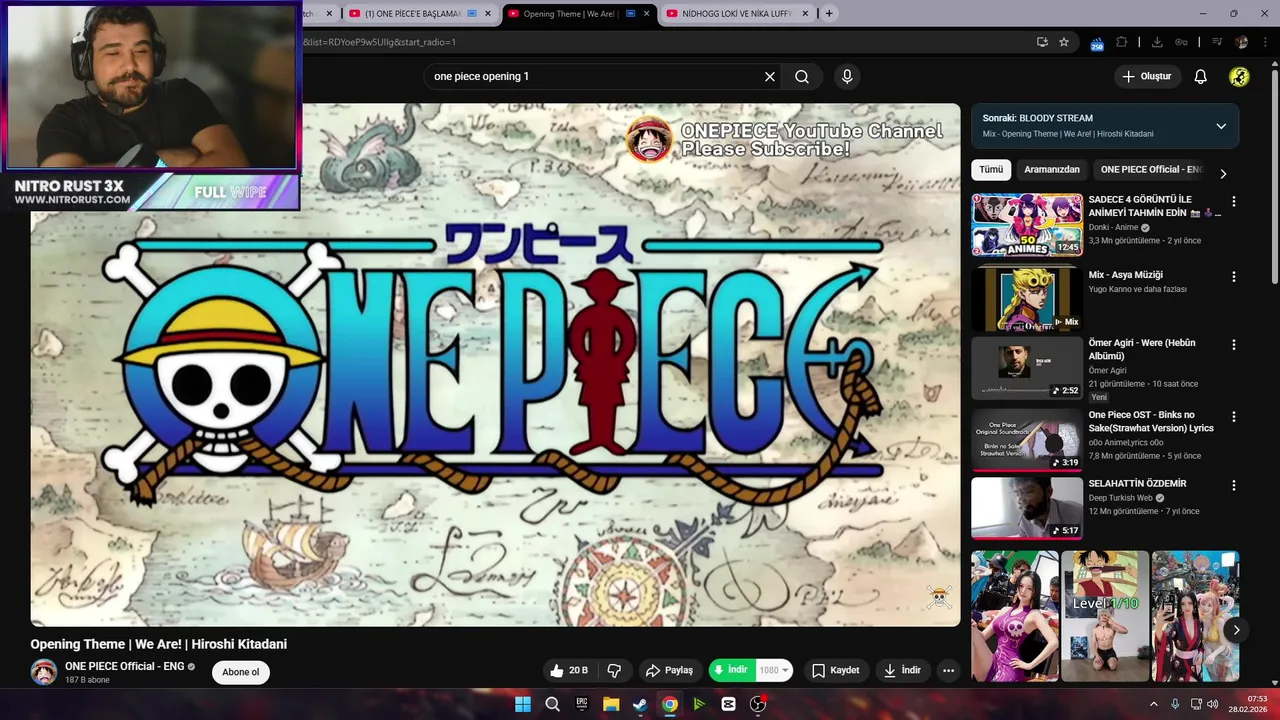Open the SELAHATTİN ÖZDEMİR video thumbnail
This screenshot has width=1280, height=720.
pyautogui.click(x=1027, y=508)
